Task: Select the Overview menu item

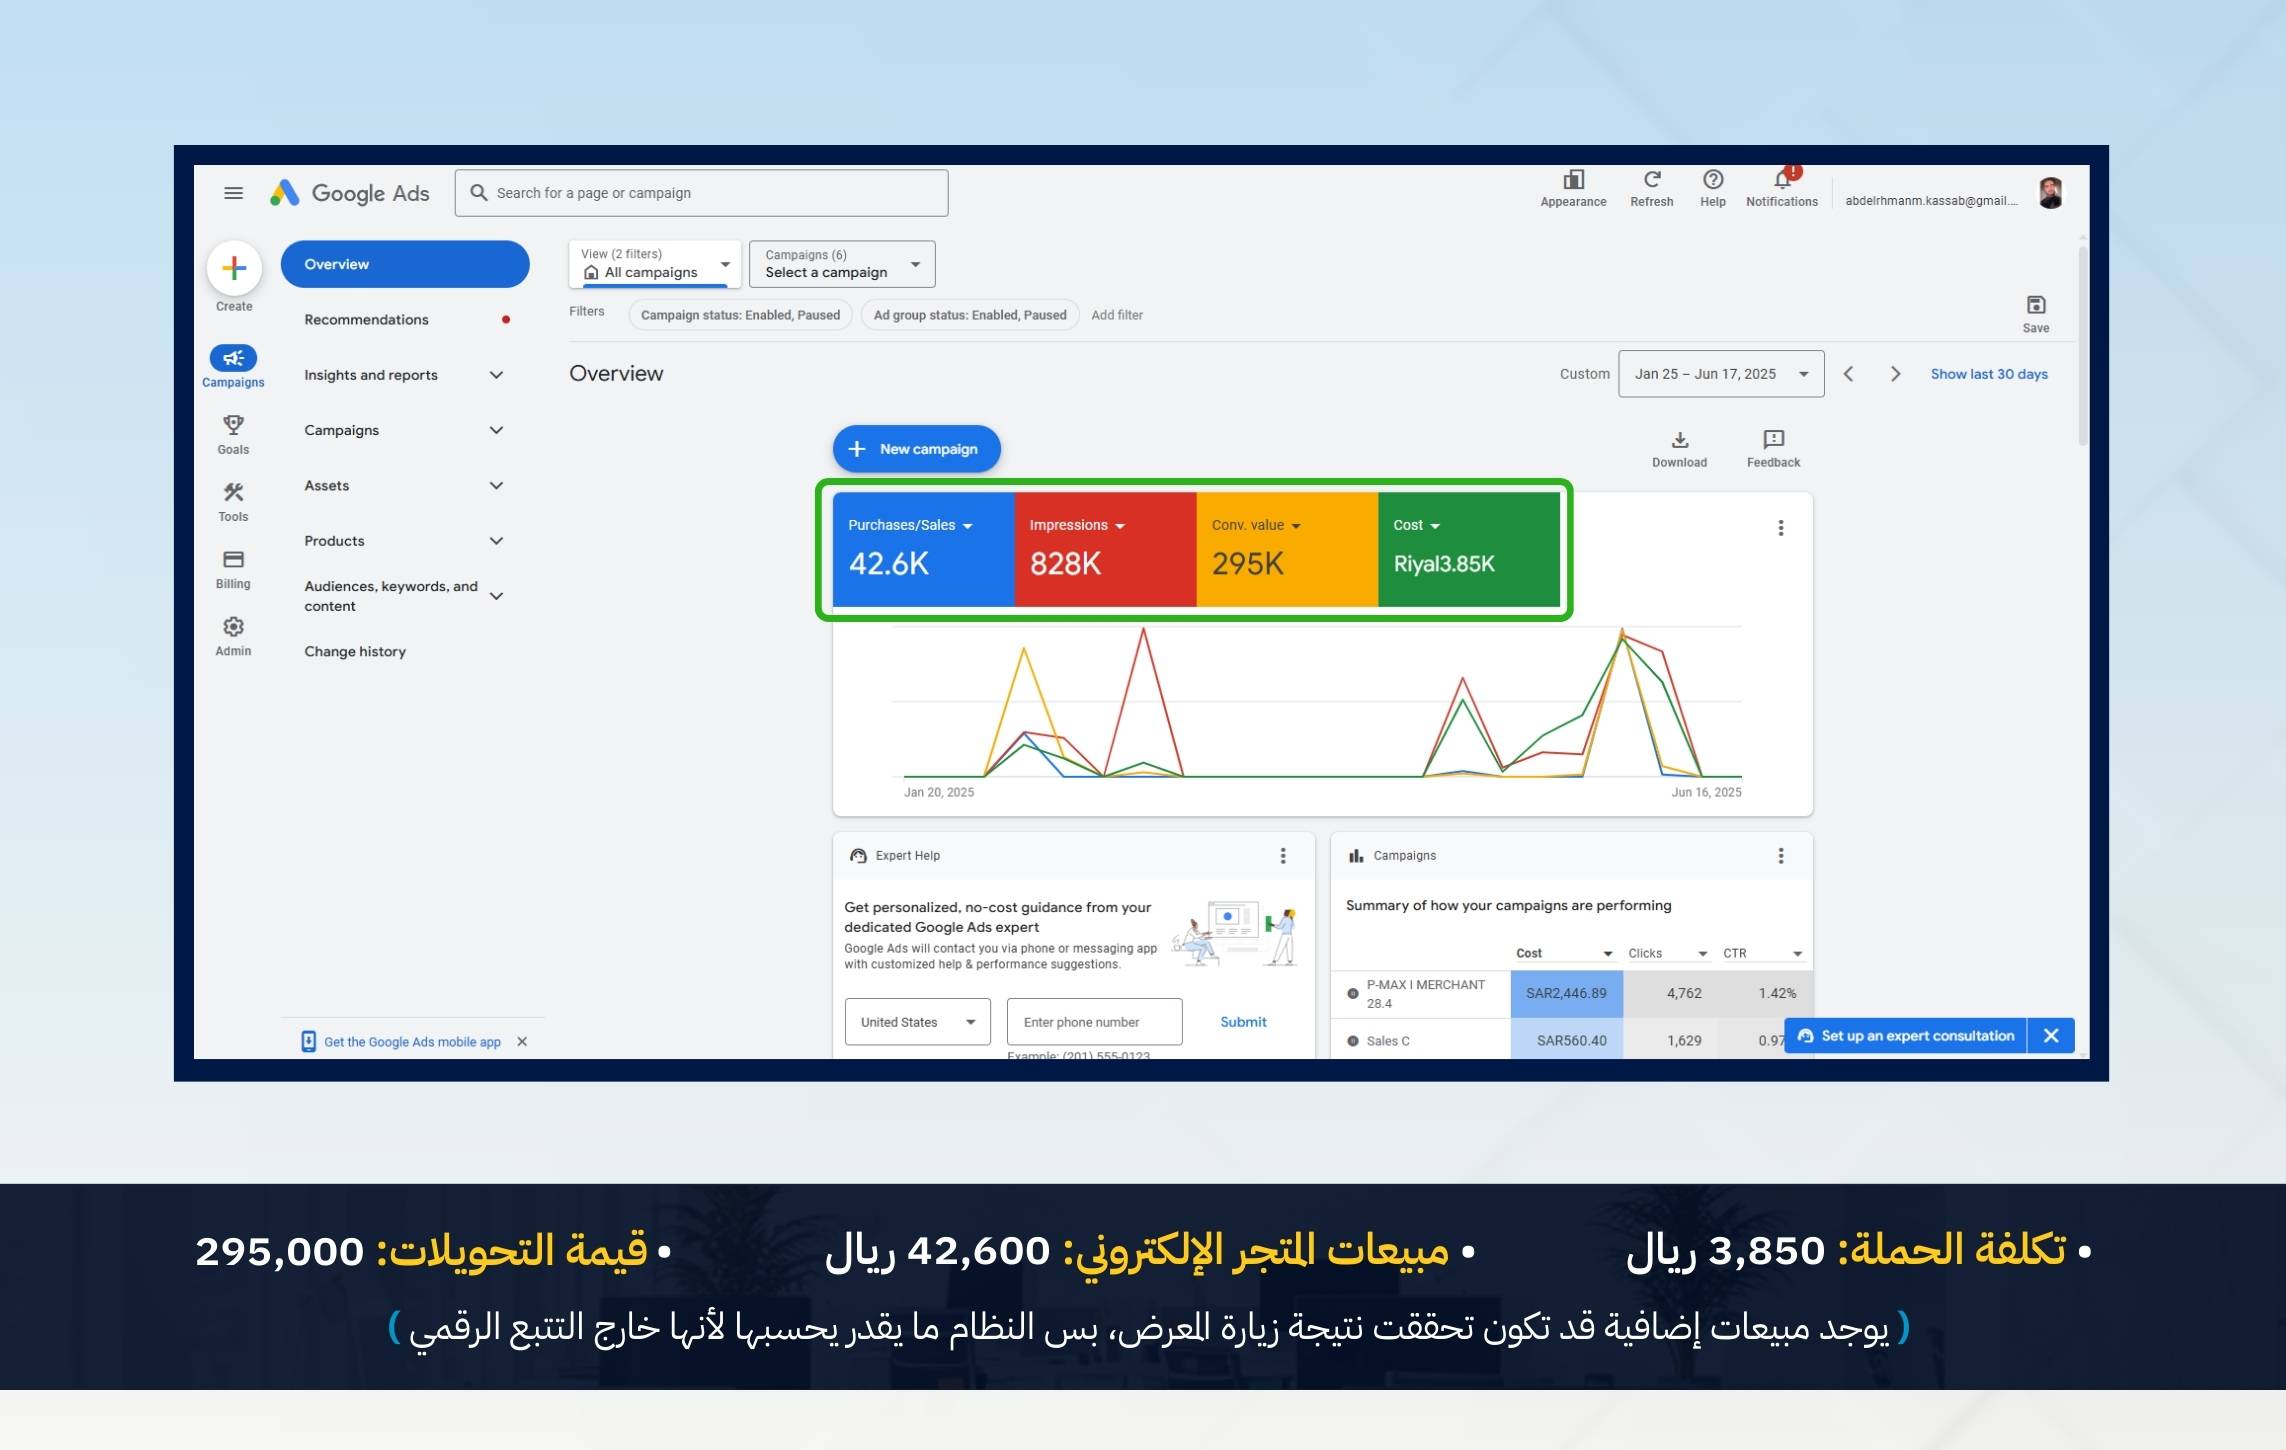Action: pos(404,264)
